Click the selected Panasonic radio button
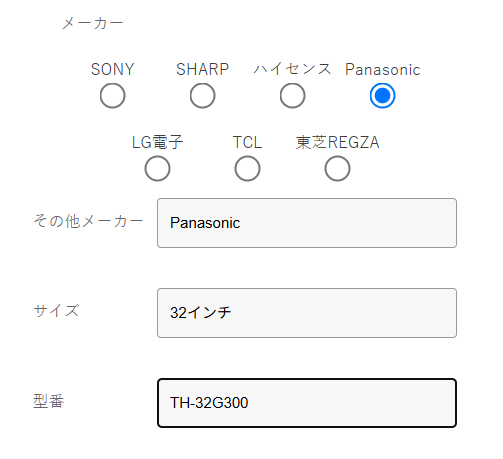 [383, 96]
